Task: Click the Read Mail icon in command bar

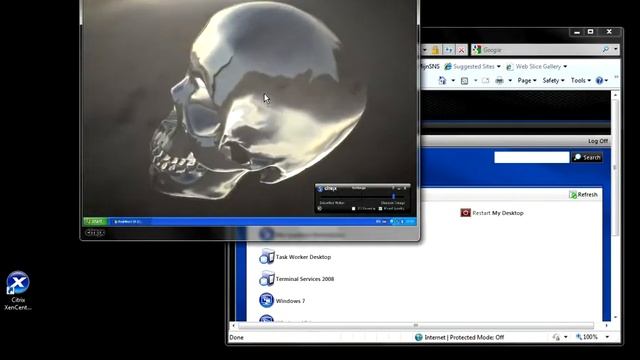Action: click(485, 81)
